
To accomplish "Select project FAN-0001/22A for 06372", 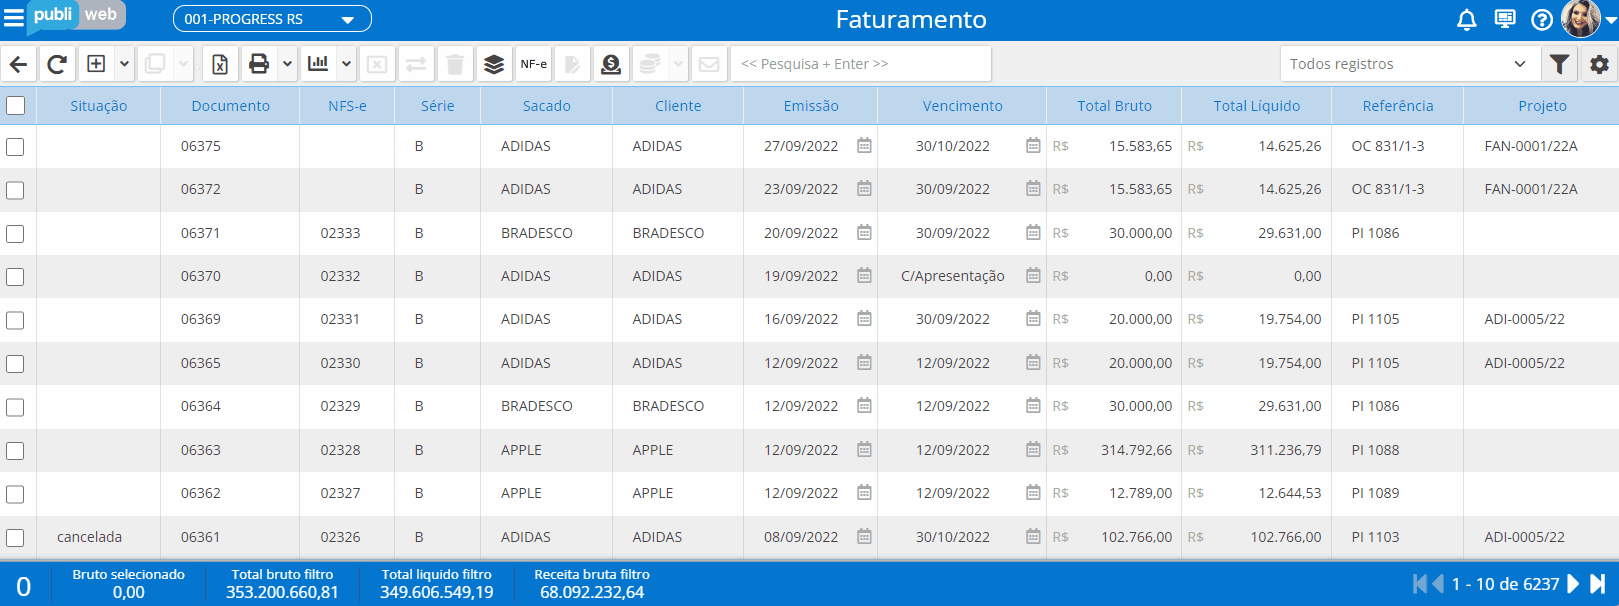I will tap(1531, 189).
